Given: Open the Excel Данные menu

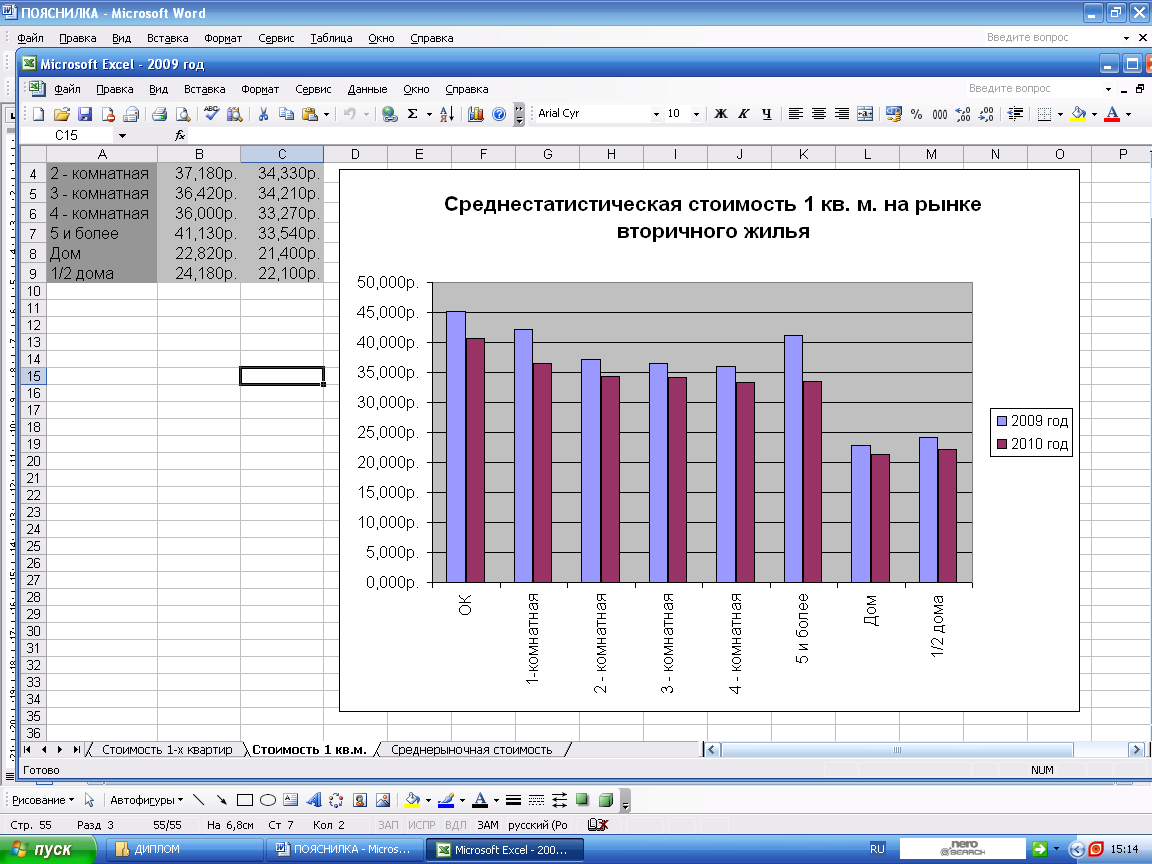Looking at the screenshot, I should point(367,89).
